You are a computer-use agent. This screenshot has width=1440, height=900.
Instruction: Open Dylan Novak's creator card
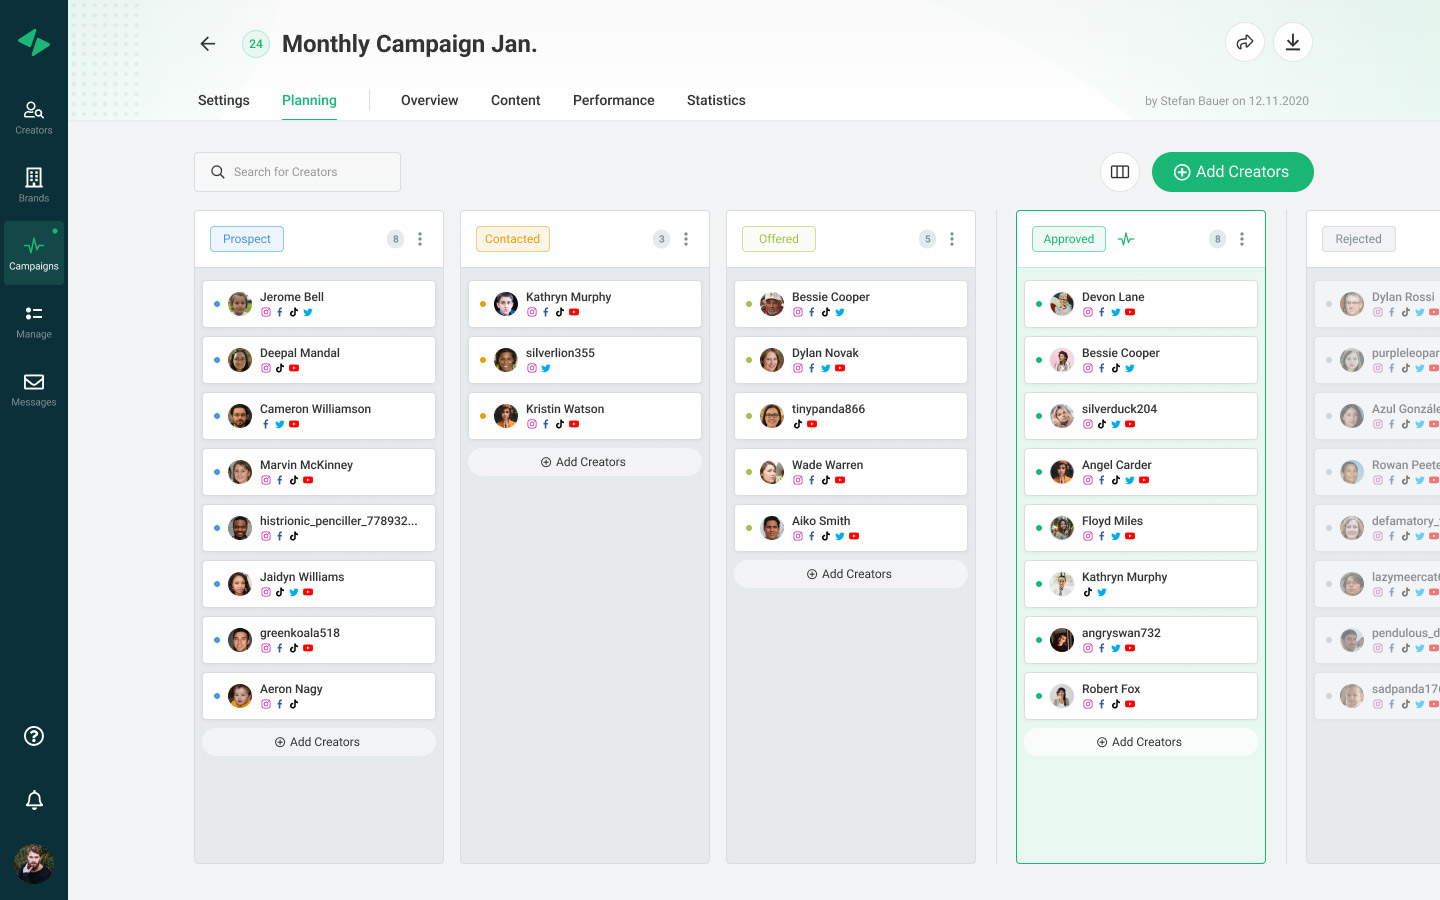click(x=851, y=360)
